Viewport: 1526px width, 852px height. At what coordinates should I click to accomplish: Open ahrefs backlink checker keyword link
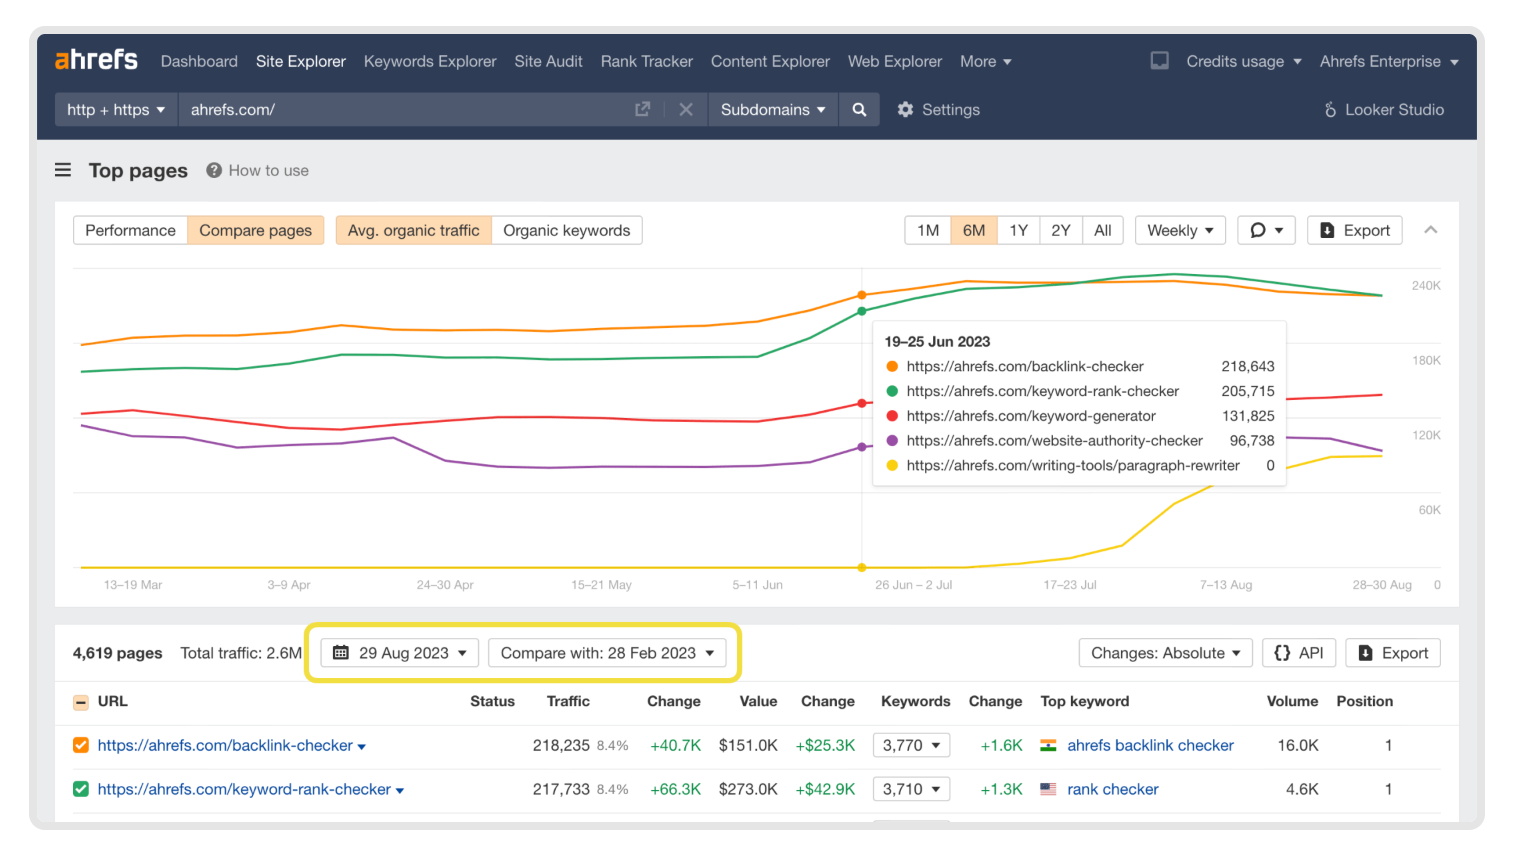[x=1150, y=745]
